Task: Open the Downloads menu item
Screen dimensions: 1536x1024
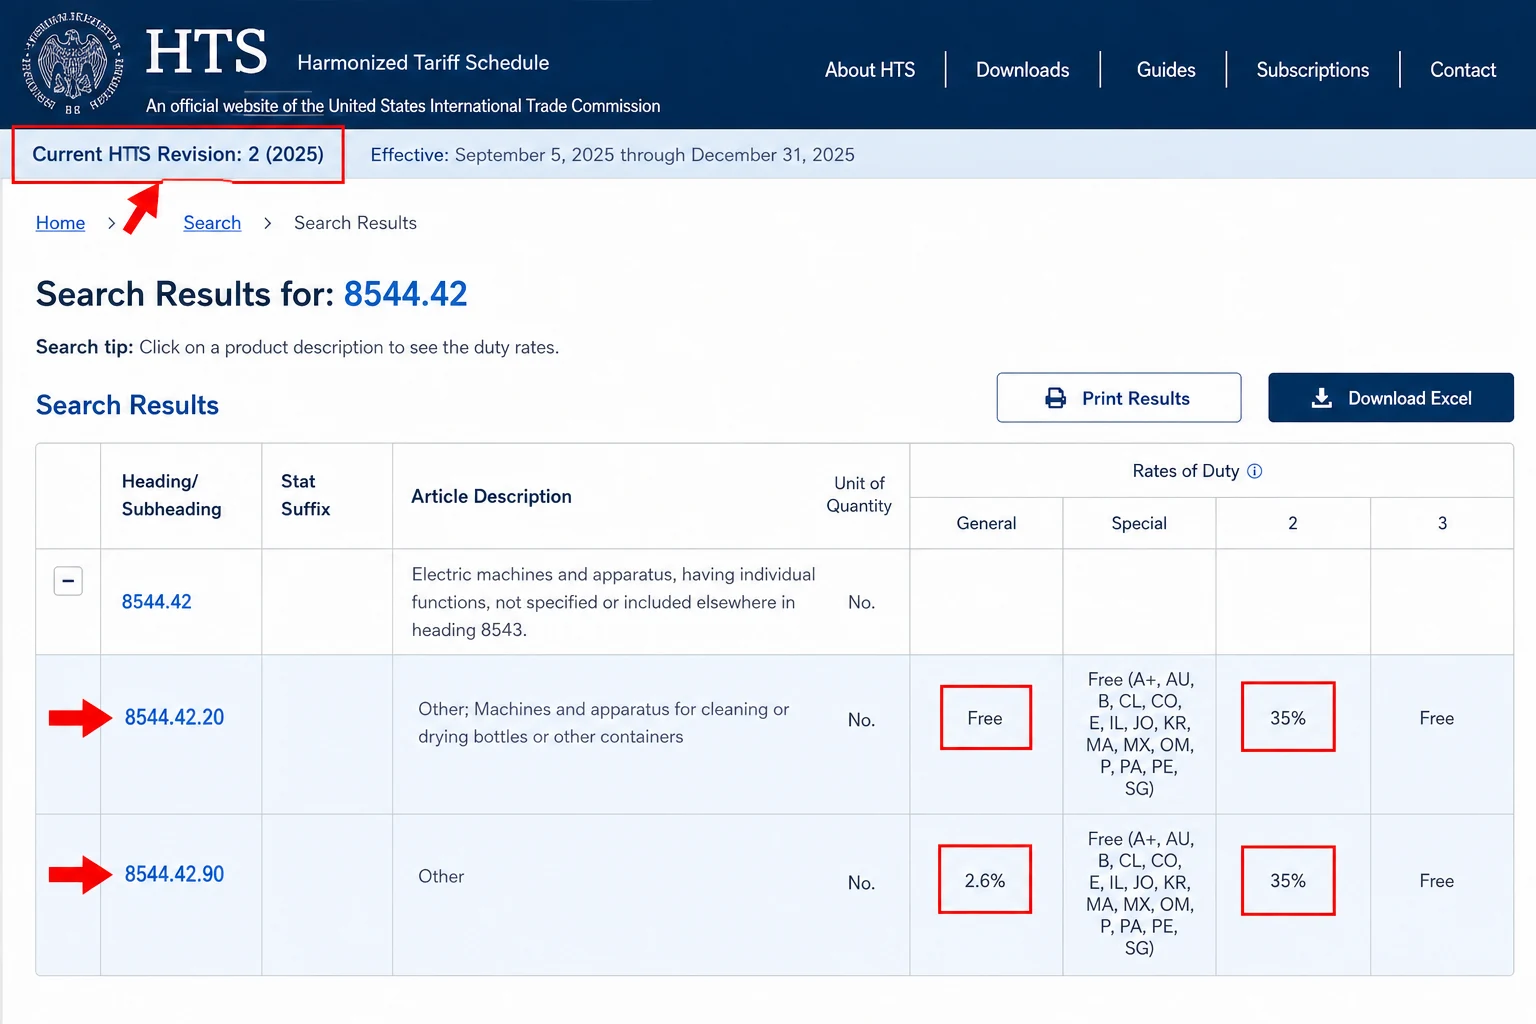Action: click(1022, 70)
